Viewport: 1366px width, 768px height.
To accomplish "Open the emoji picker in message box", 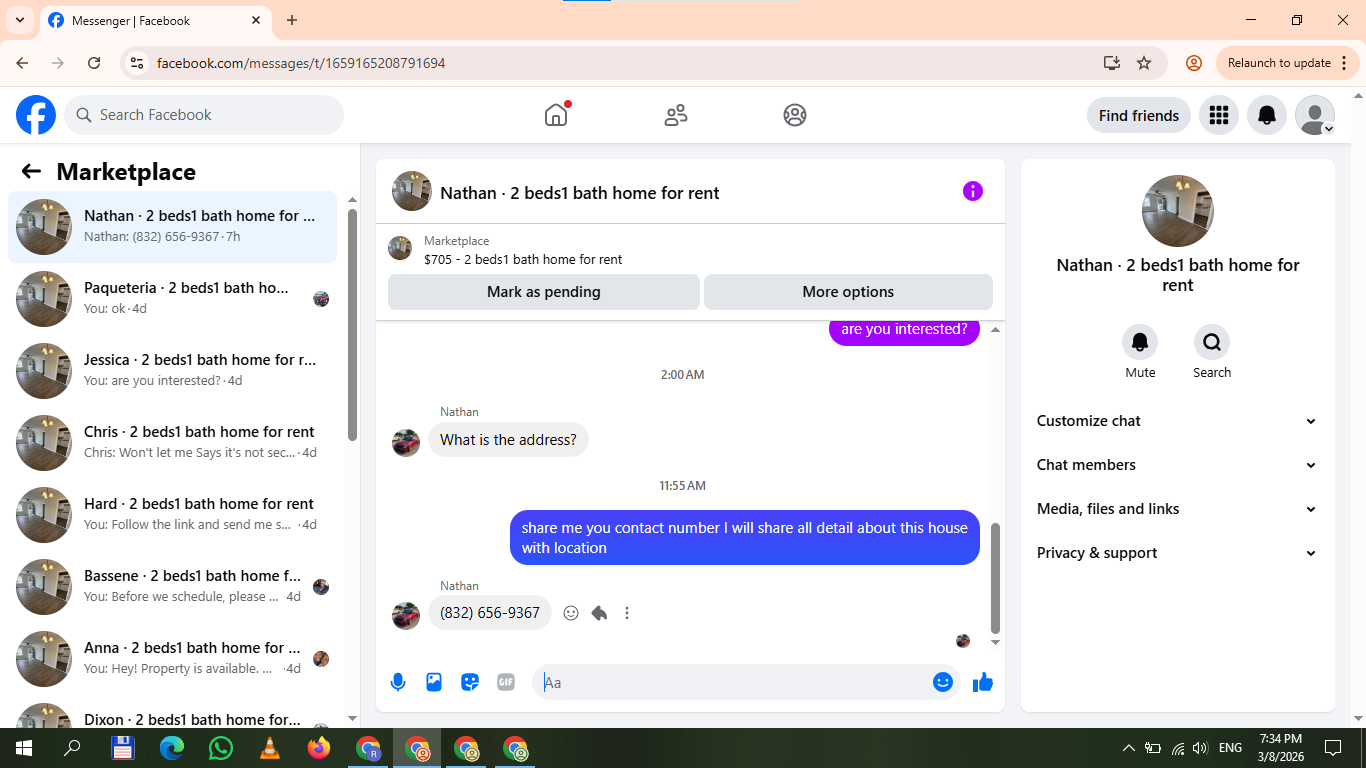I will tap(942, 682).
